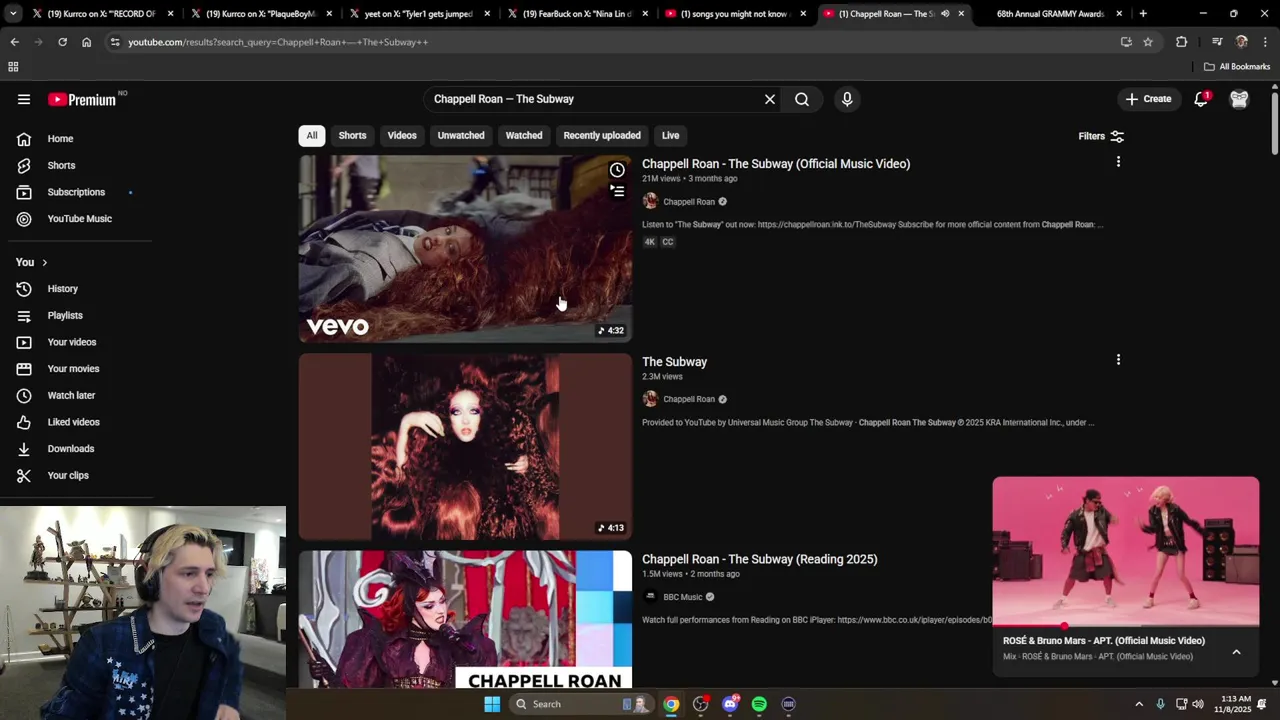Go to Home in the sidebar
The width and height of the screenshot is (1280, 720).
[60, 139]
